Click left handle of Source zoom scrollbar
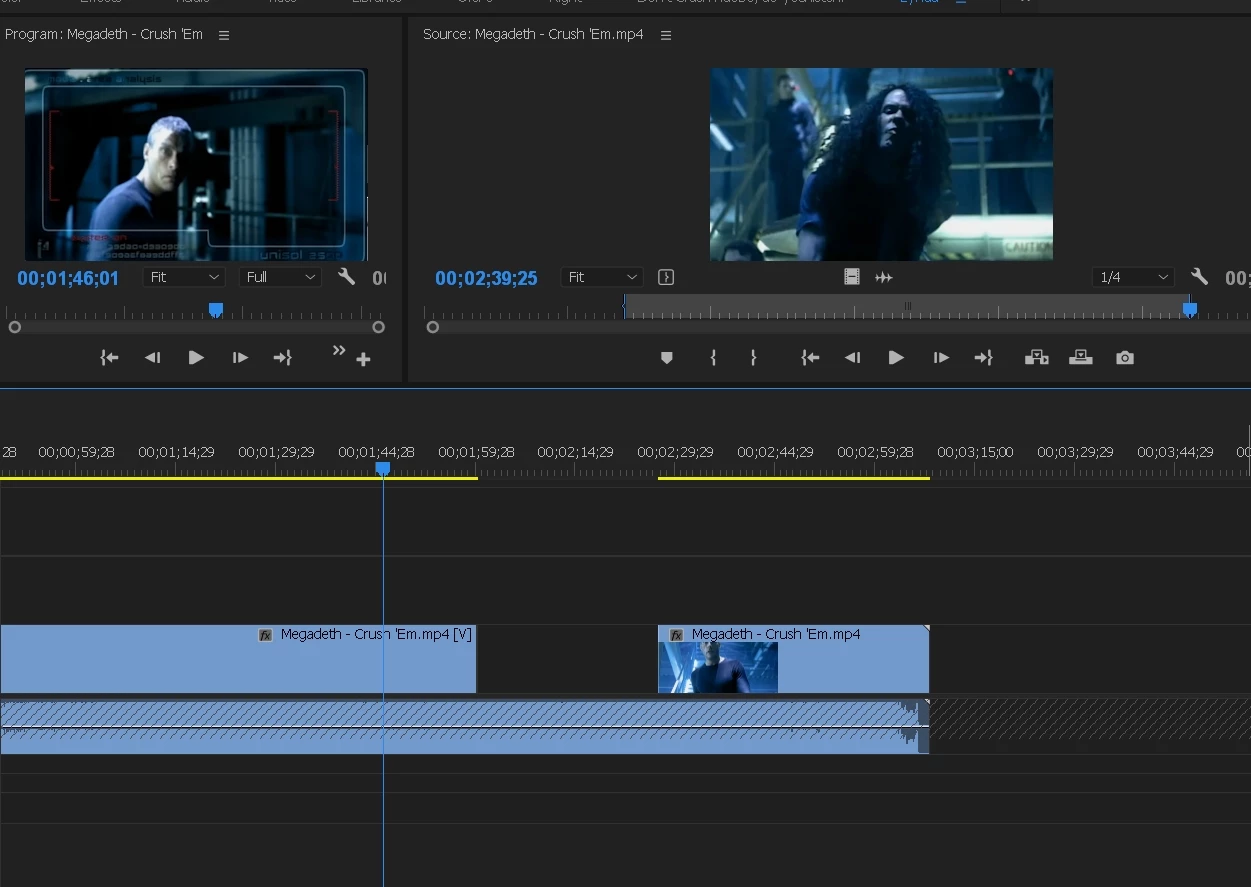Image resolution: width=1251 pixels, height=887 pixels. pos(432,327)
